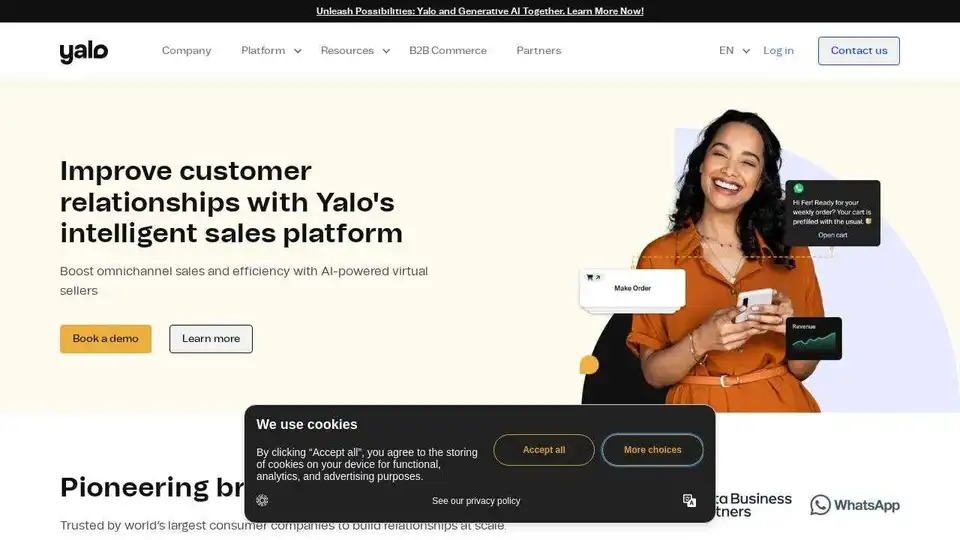The image size is (960, 540).
Task: Open the See our privacy policy link
Action: [x=476, y=501]
